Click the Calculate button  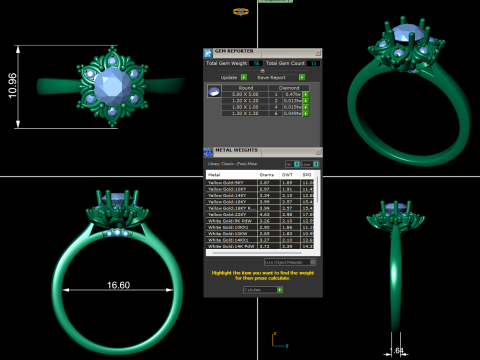point(260,290)
